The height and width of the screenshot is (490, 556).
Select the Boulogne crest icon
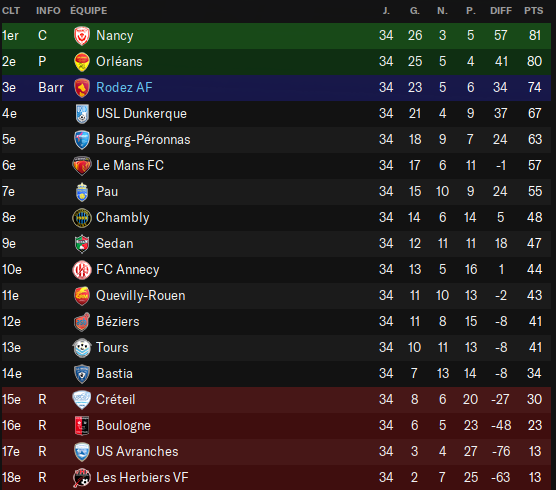[82, 426]
